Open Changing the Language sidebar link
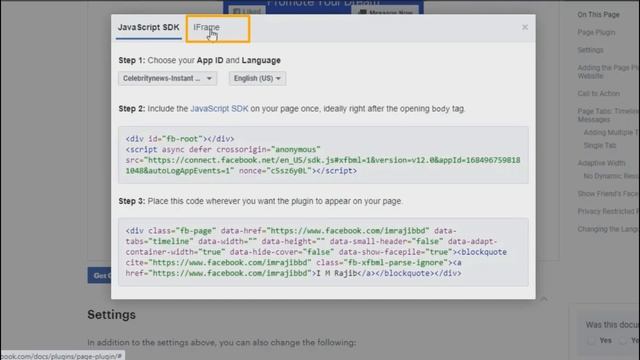The width and height of the screenshot is (640, 360). (x=608, y=229)
